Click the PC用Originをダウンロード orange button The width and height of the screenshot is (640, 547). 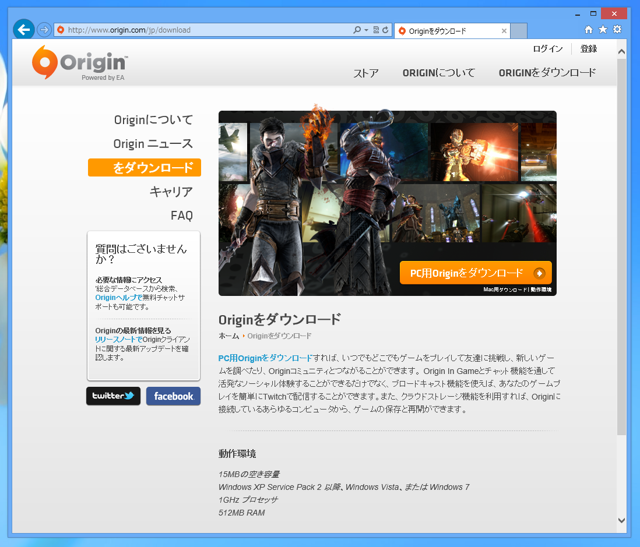(x=476, y=273)
